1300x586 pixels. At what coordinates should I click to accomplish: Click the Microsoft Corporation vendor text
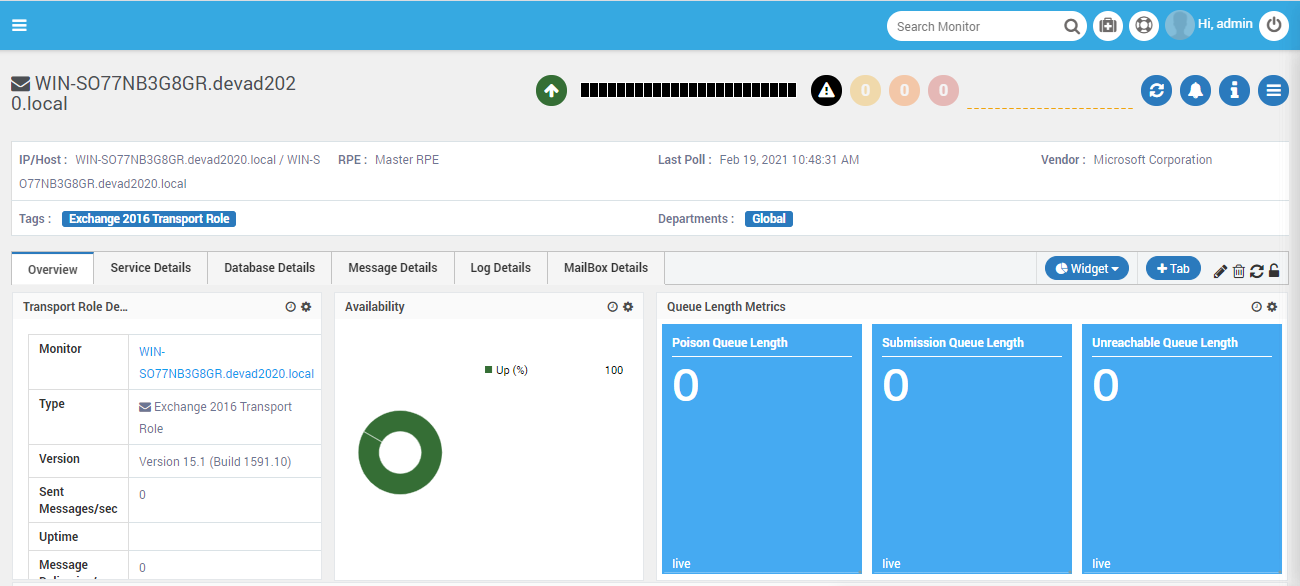coord(1152,160)
